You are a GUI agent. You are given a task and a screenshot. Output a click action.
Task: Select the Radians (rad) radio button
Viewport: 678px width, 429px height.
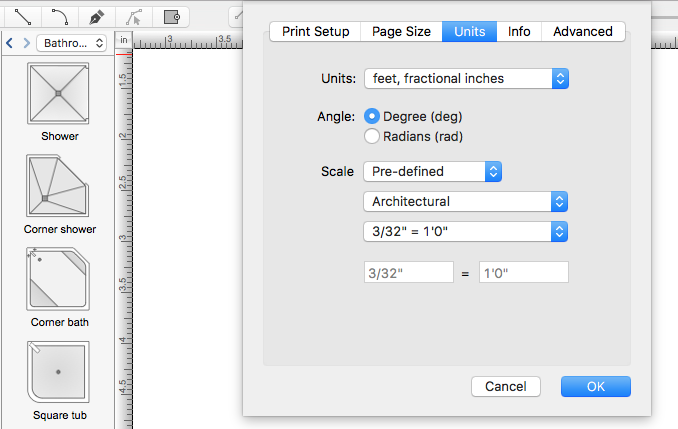point(372,136)
